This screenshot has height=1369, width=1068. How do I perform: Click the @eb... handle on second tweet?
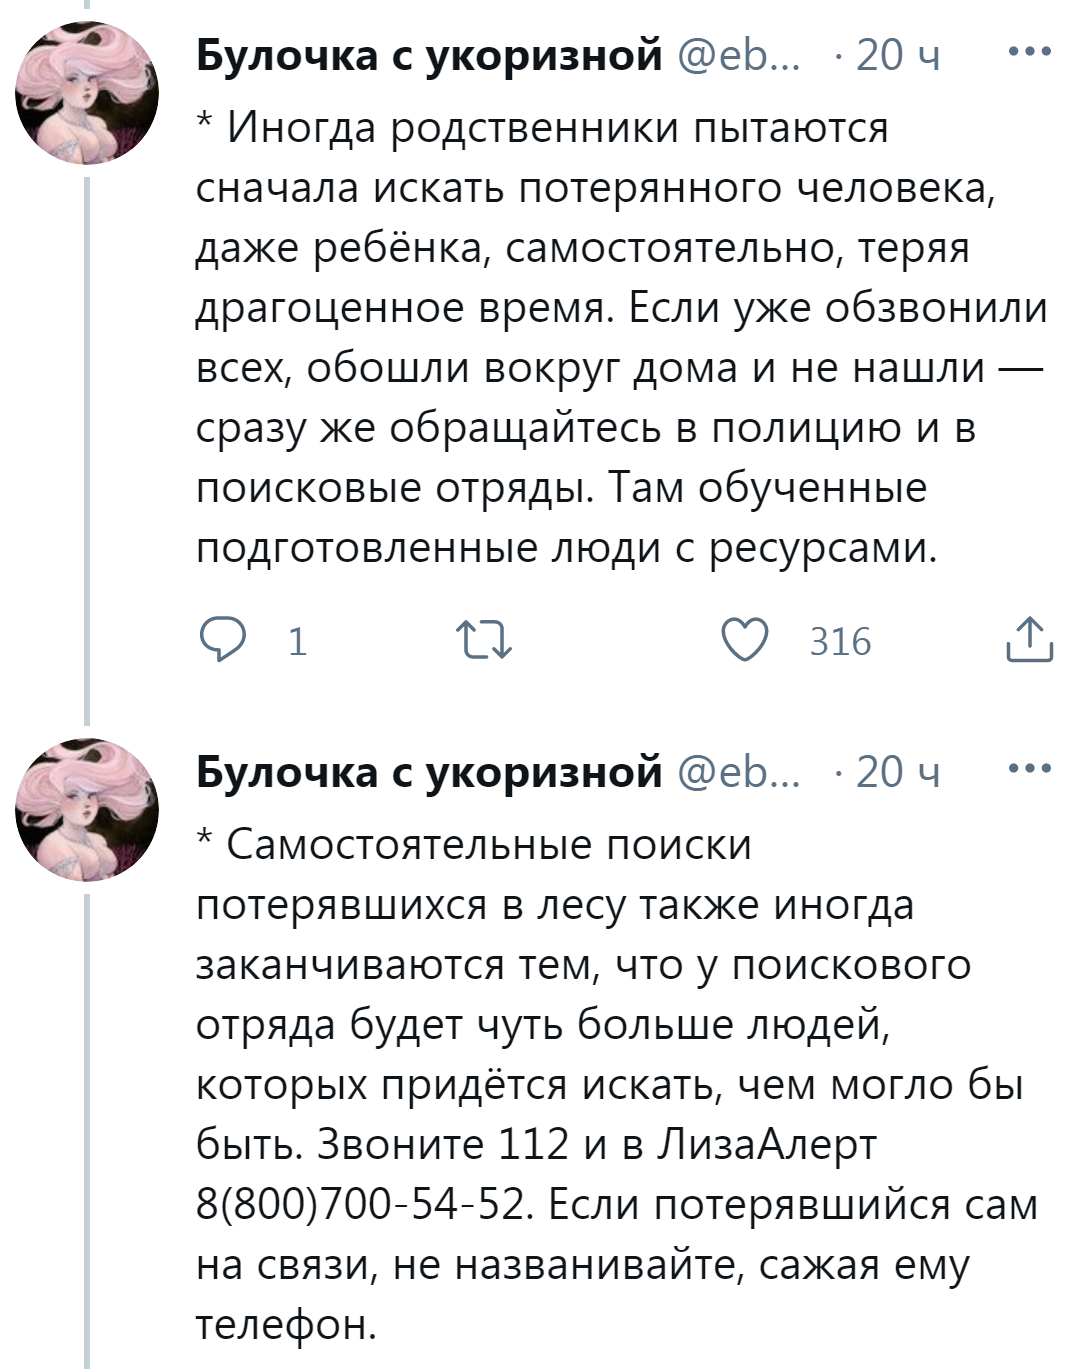pos(739,771)
